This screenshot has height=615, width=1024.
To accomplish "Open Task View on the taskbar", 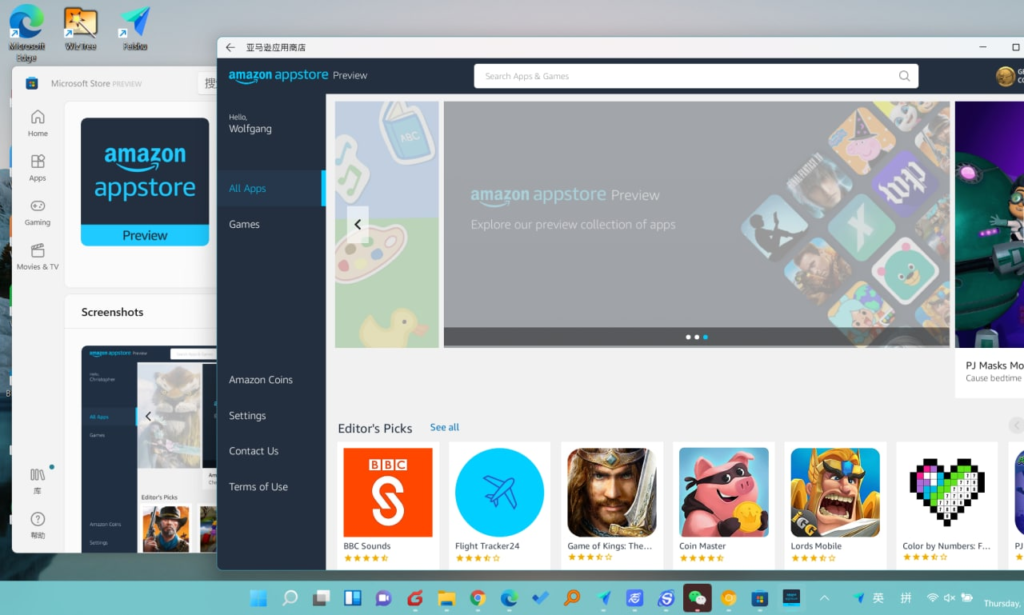I will pyautogui.click(x=321, y=598).
